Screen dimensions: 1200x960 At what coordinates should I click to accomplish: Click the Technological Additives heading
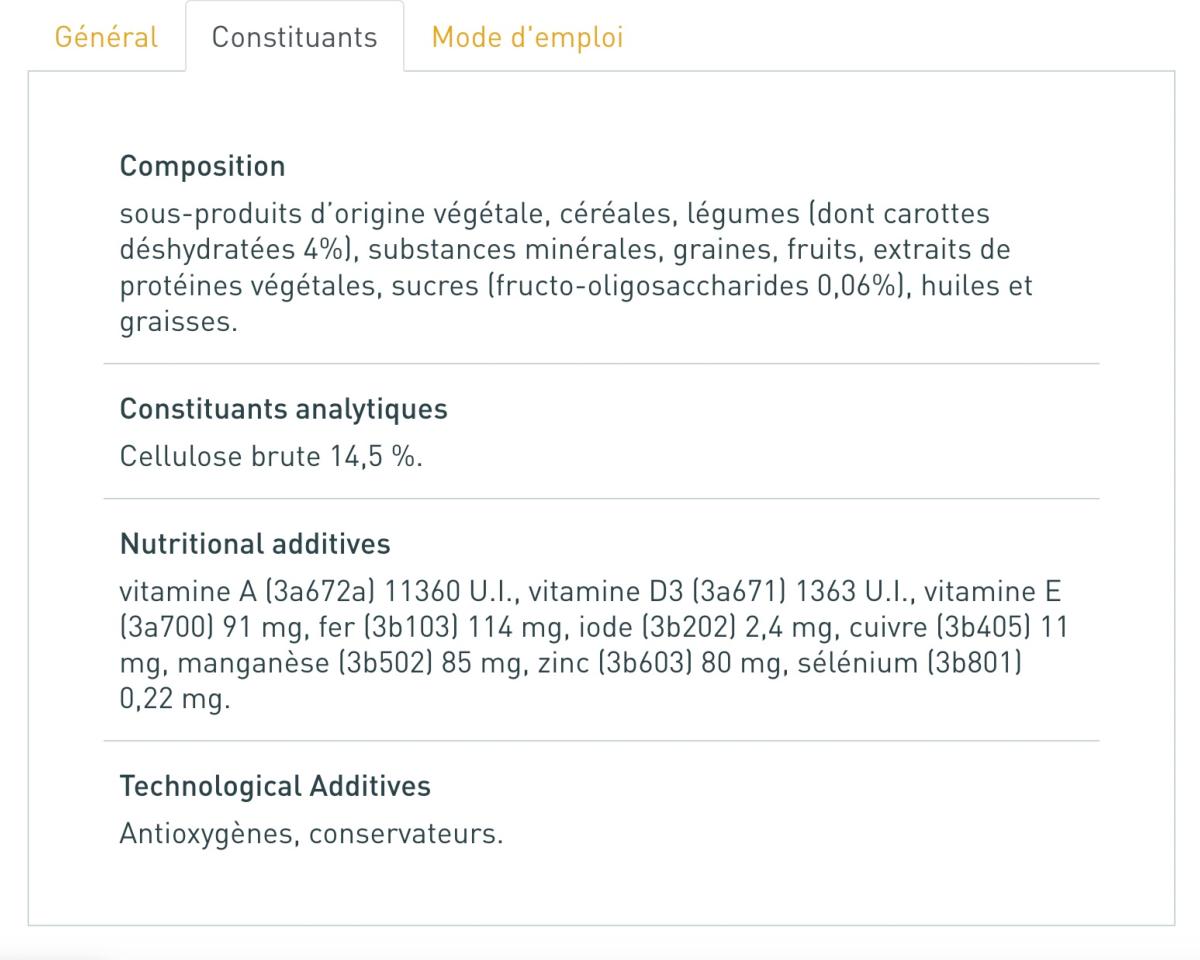pyautogui.click(x=275, y=786)
